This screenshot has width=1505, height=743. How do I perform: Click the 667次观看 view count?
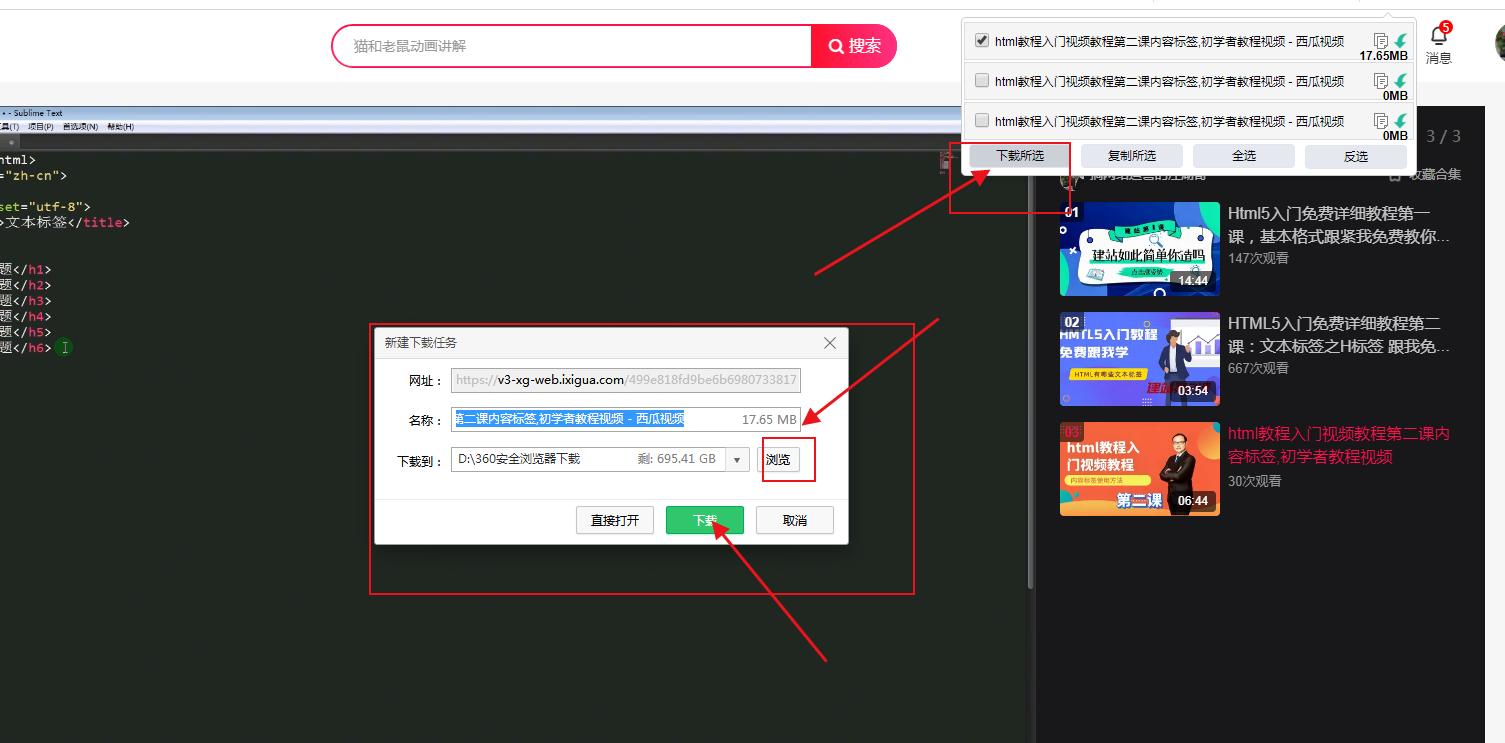[1258, 368]
